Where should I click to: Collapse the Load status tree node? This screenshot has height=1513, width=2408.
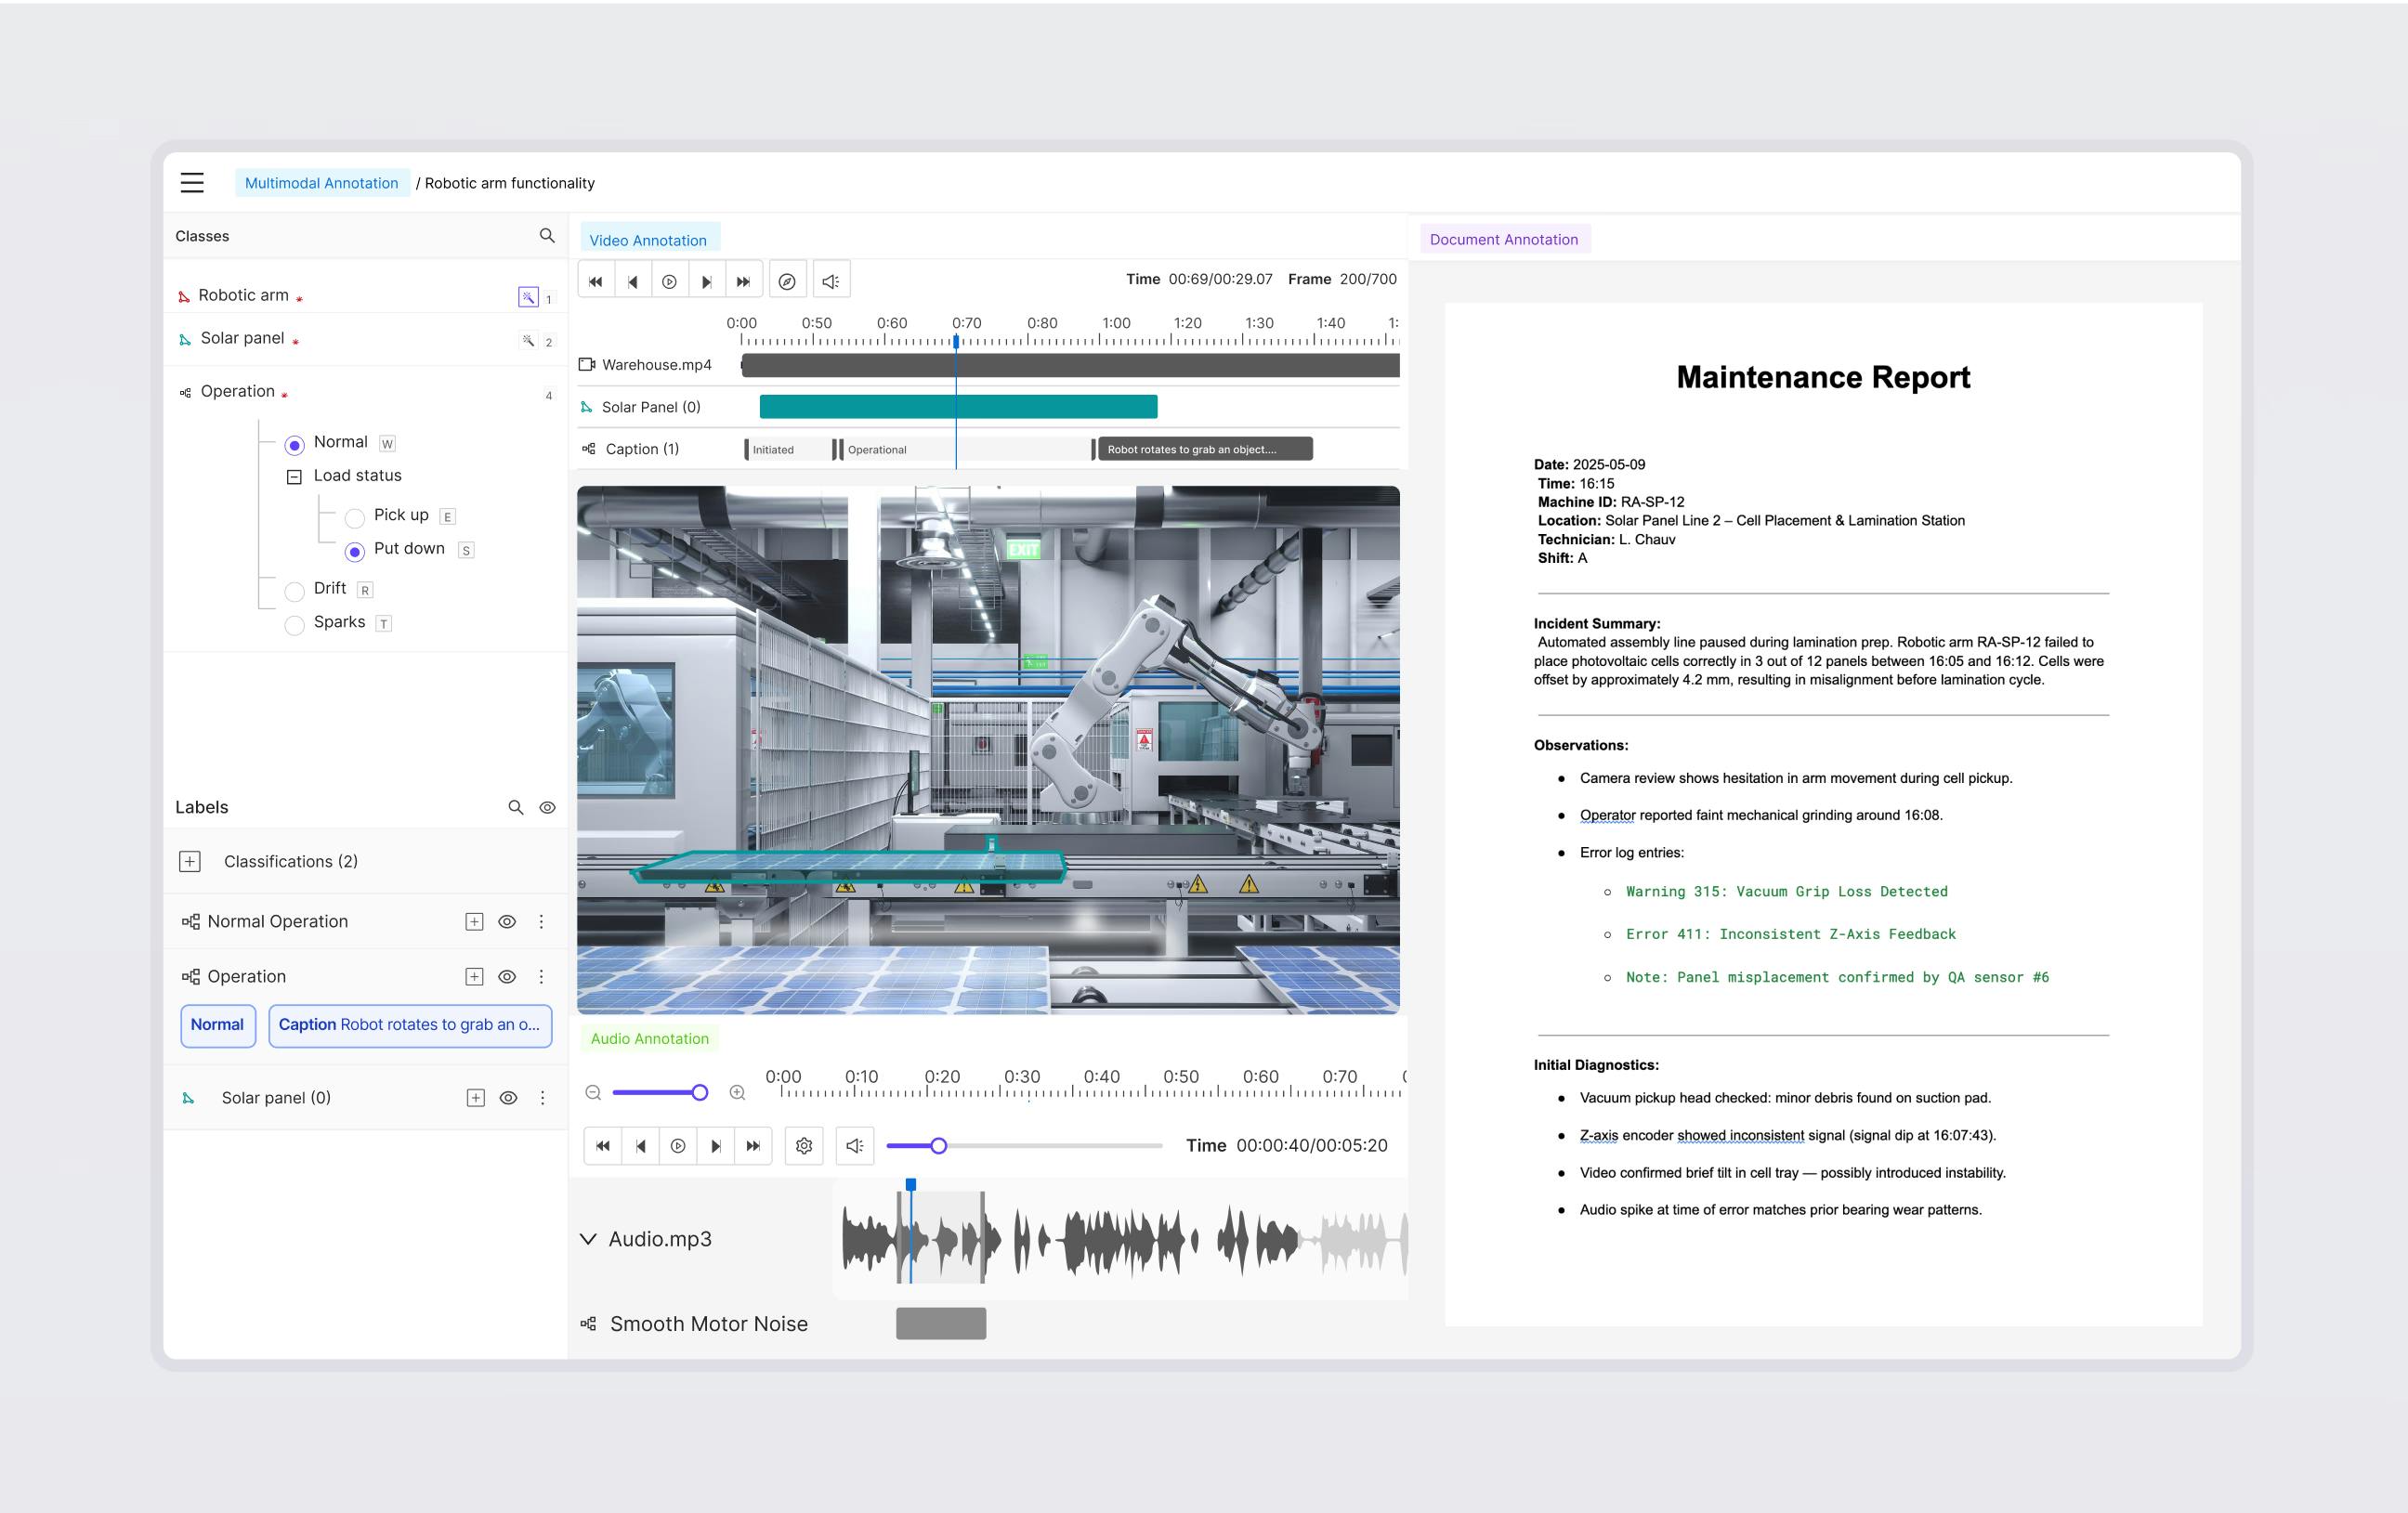point(294,477)
